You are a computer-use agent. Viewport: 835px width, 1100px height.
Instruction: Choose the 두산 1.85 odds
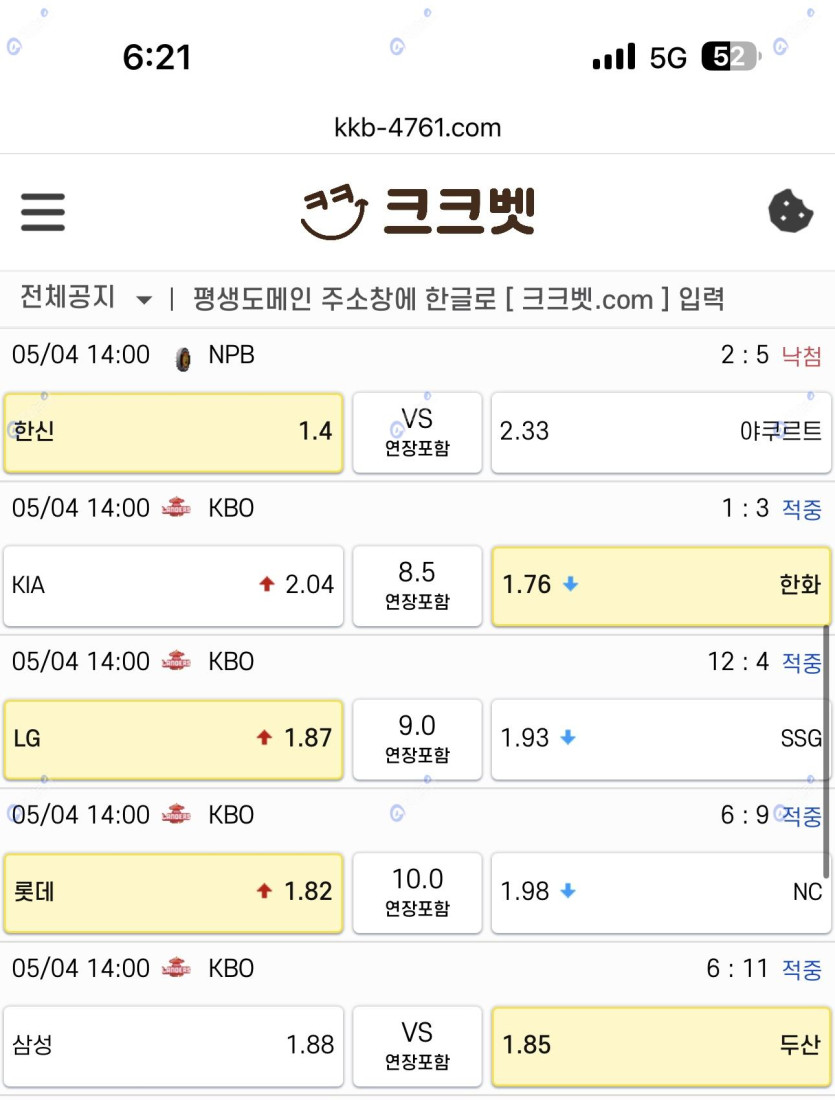tap(661, 1046)
